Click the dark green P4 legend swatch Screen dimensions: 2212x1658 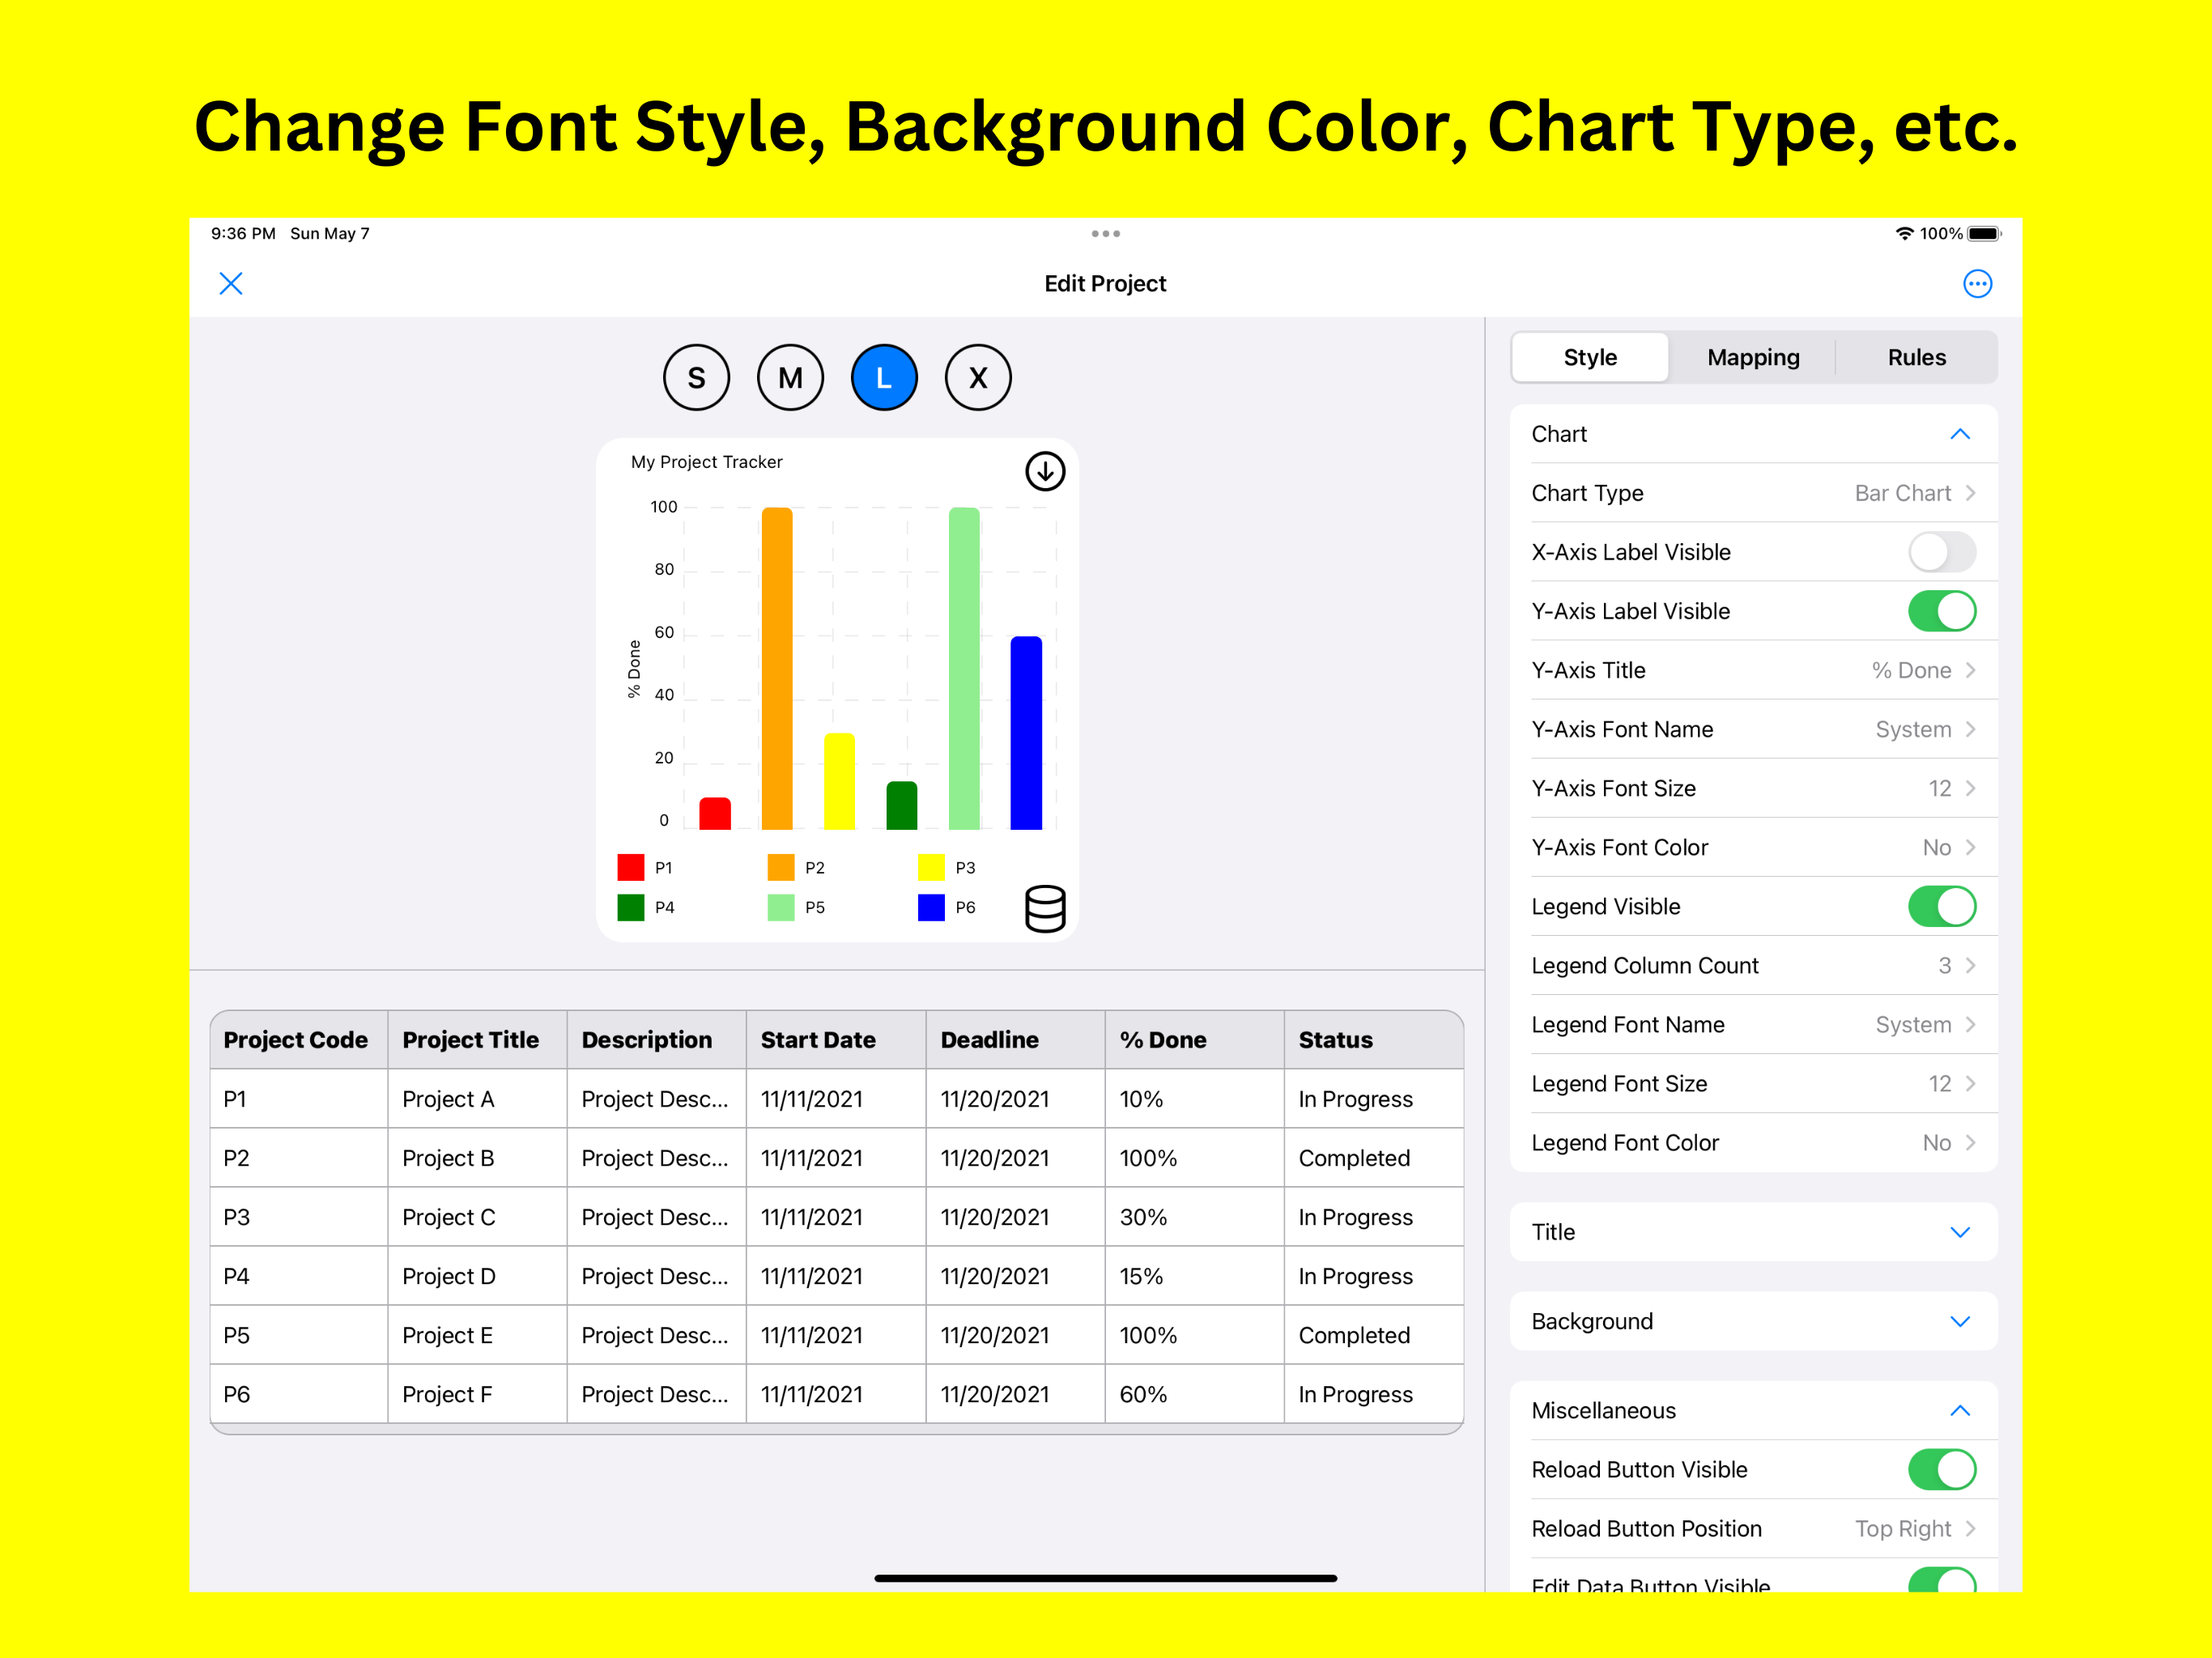pos(631,907)
